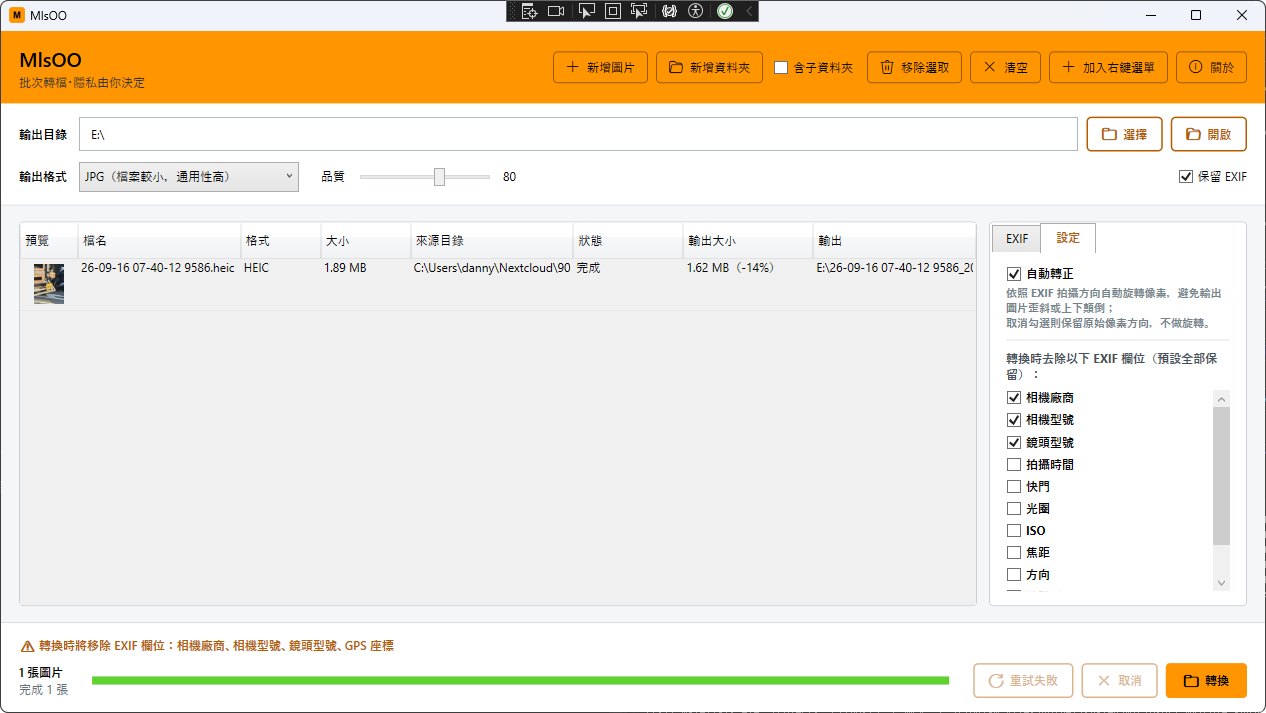The height and width of the screenshot is (713, 1266).
Task: Click the 1.62 MB（-14%）output size cell
Action: tap(731, 269)
